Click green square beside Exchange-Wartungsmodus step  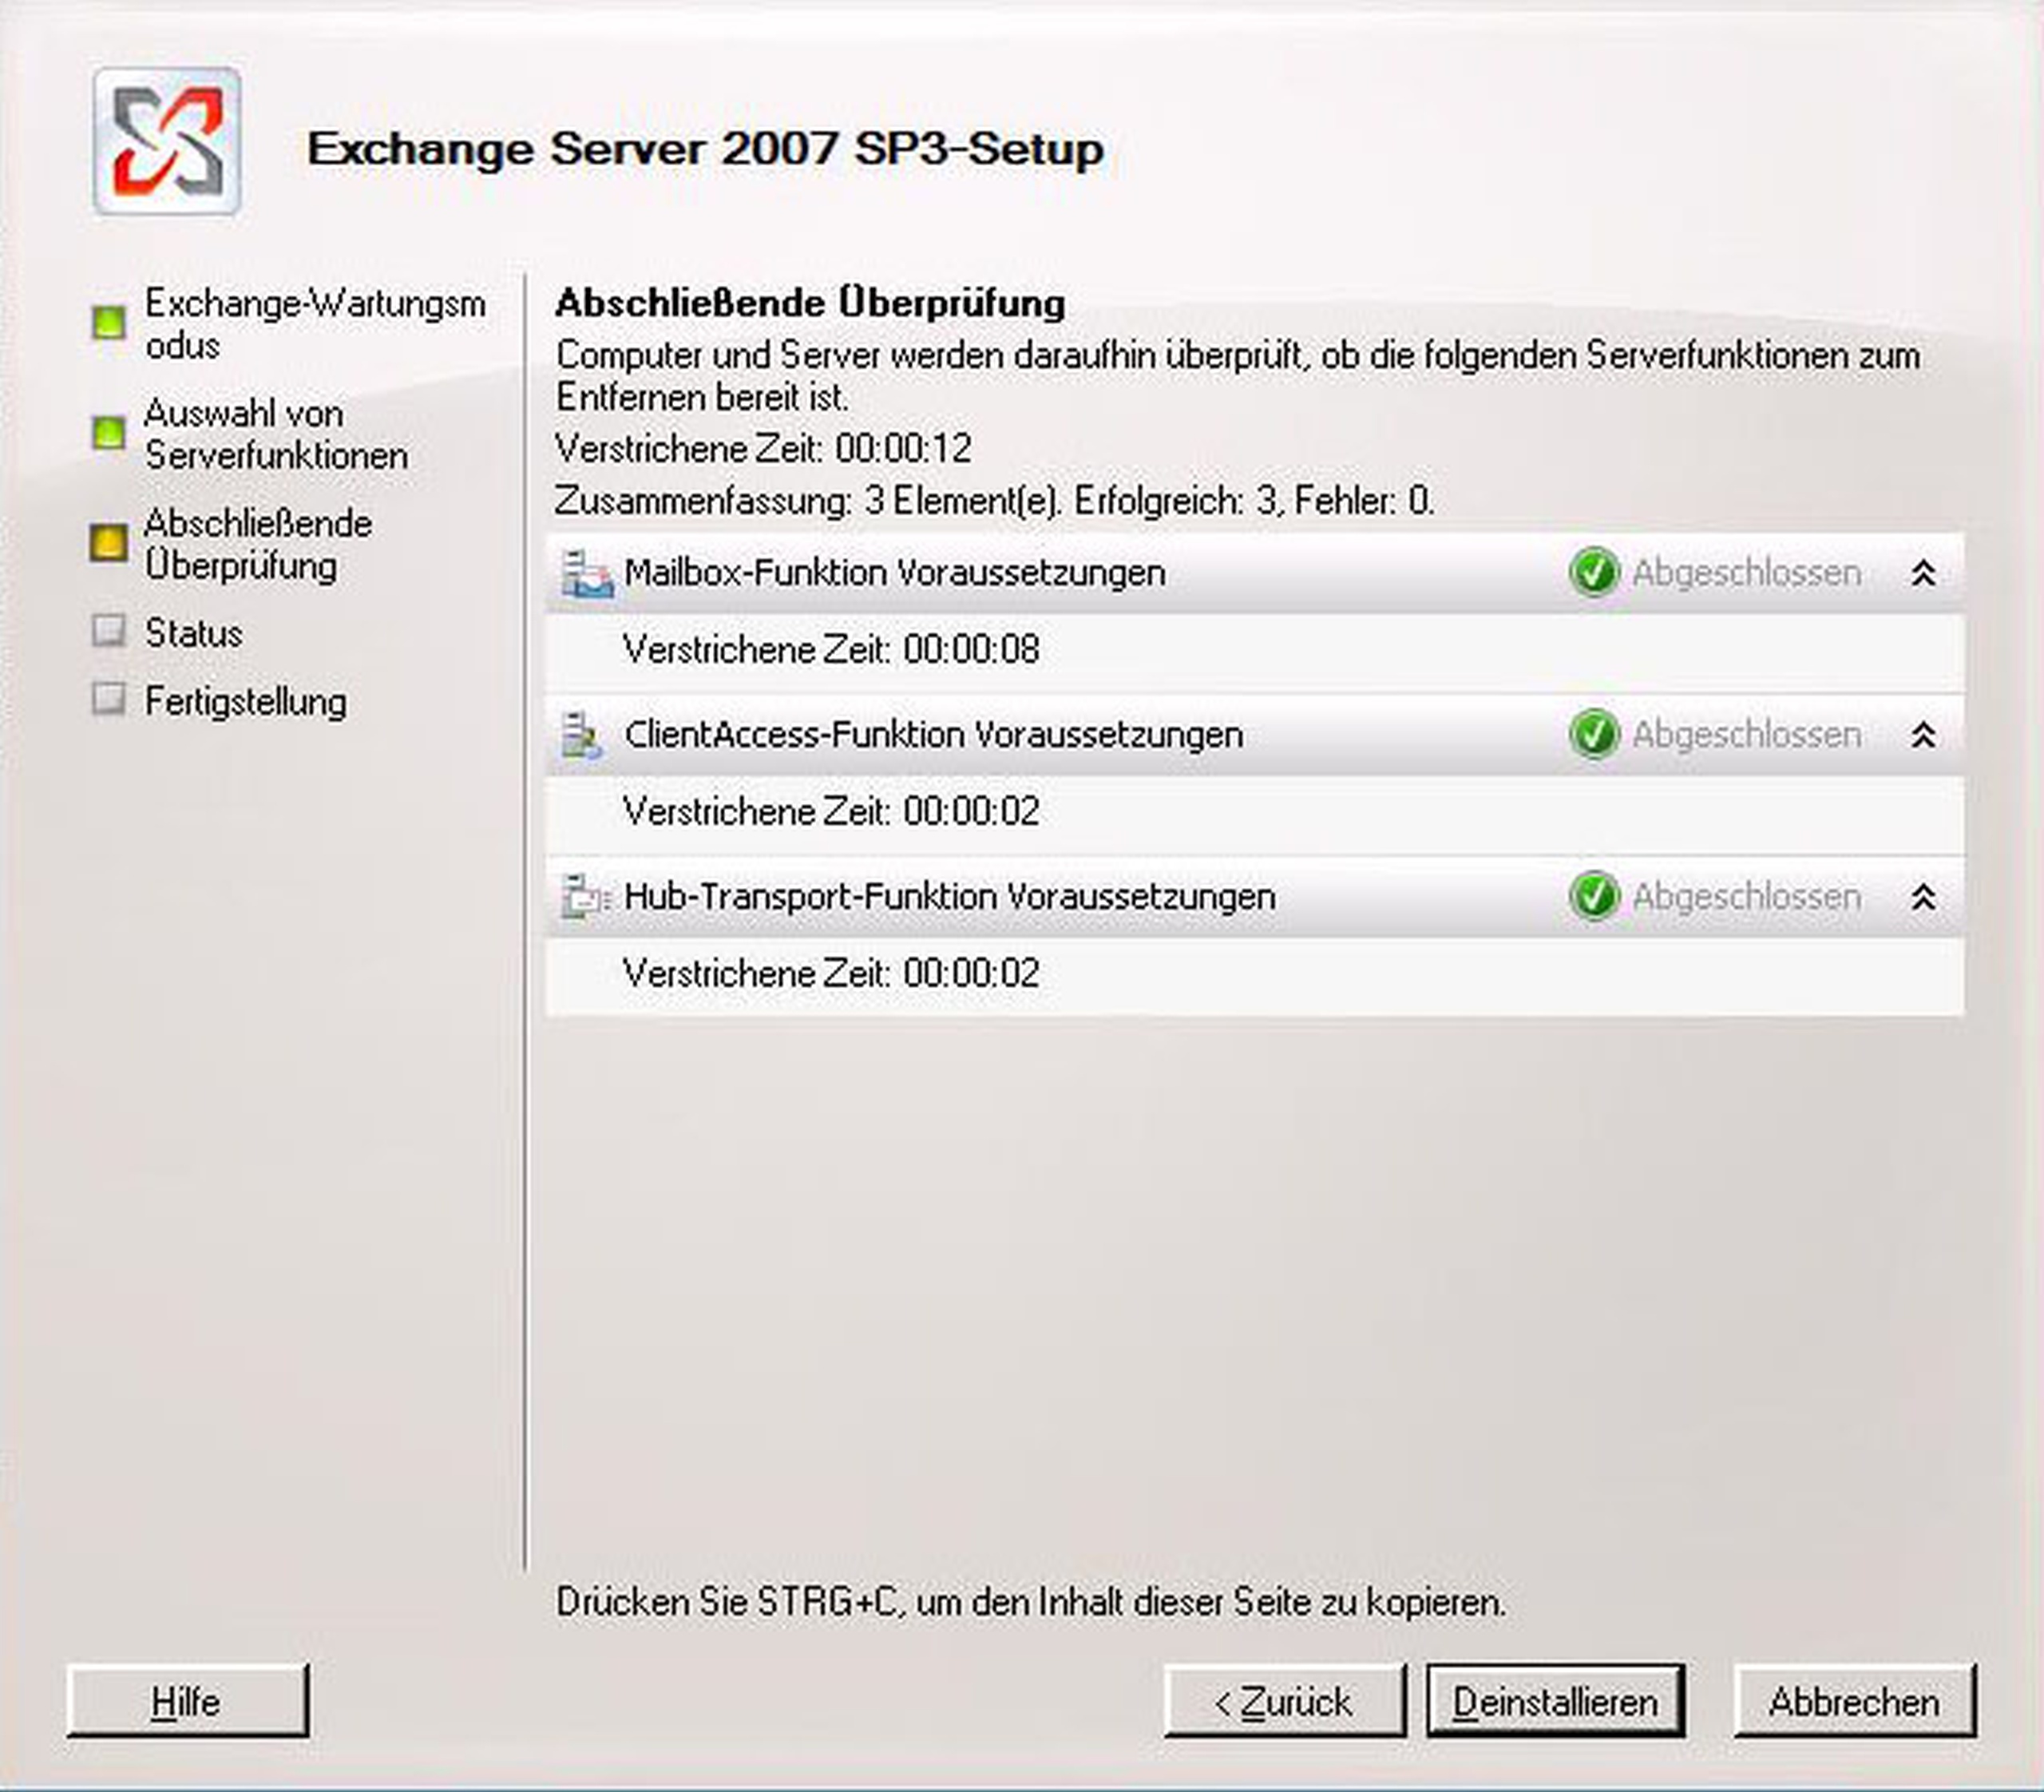[x=108, y=323]
